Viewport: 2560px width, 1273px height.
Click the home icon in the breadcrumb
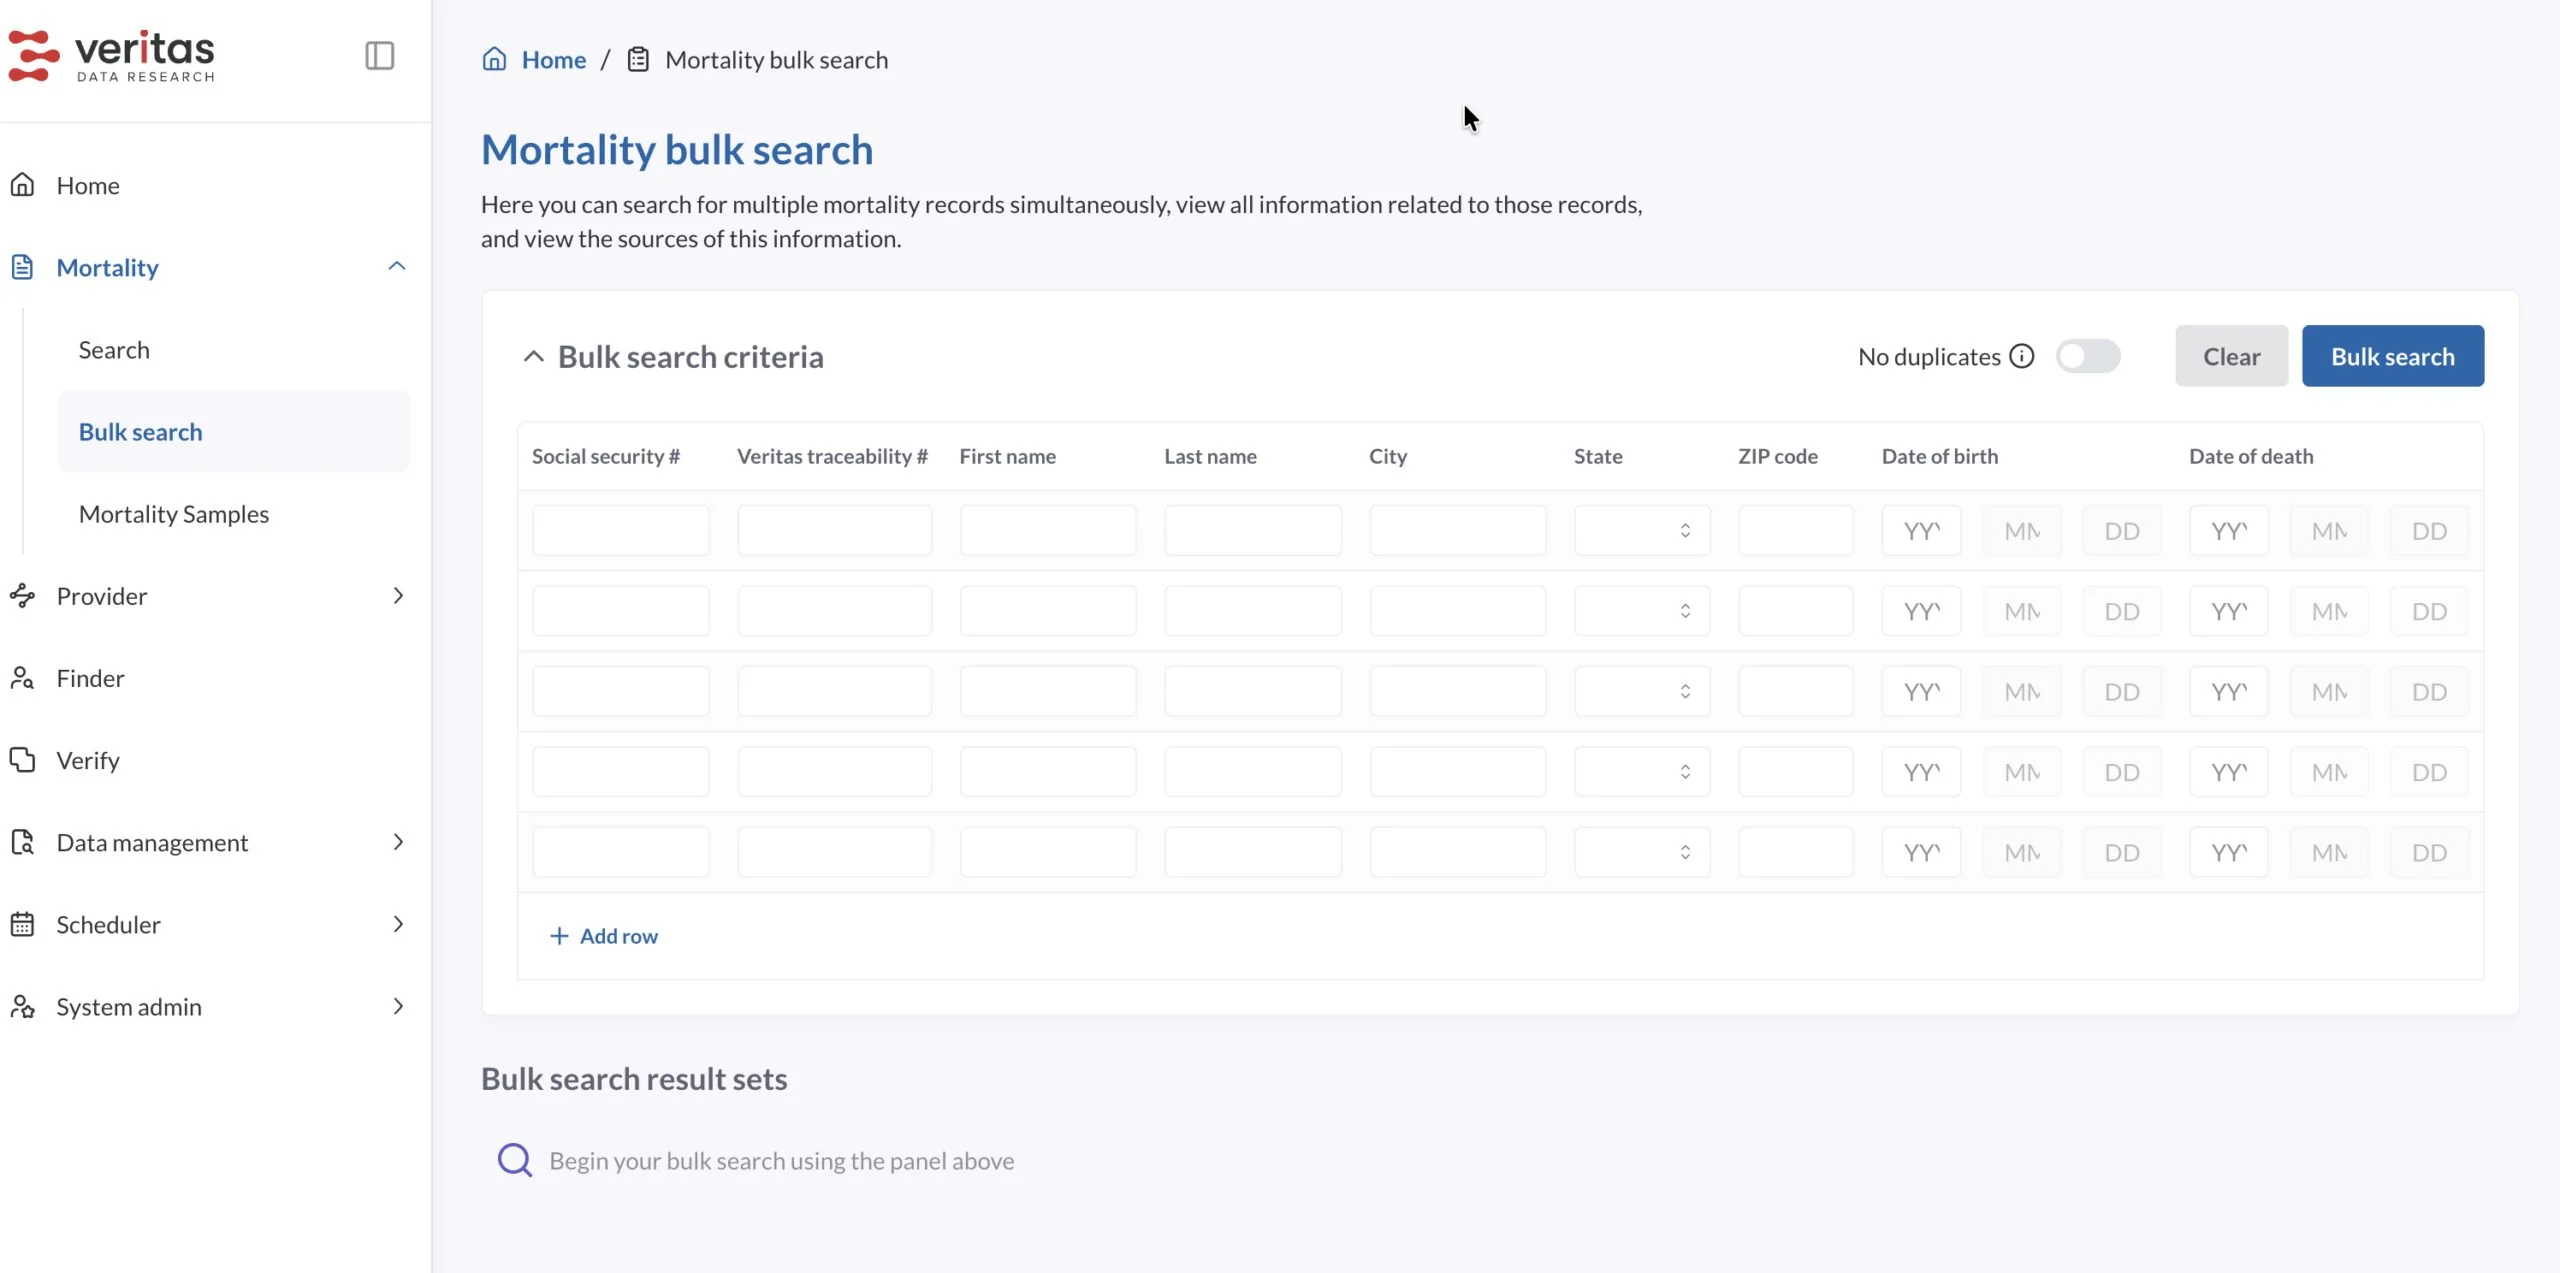click(494, 59)
